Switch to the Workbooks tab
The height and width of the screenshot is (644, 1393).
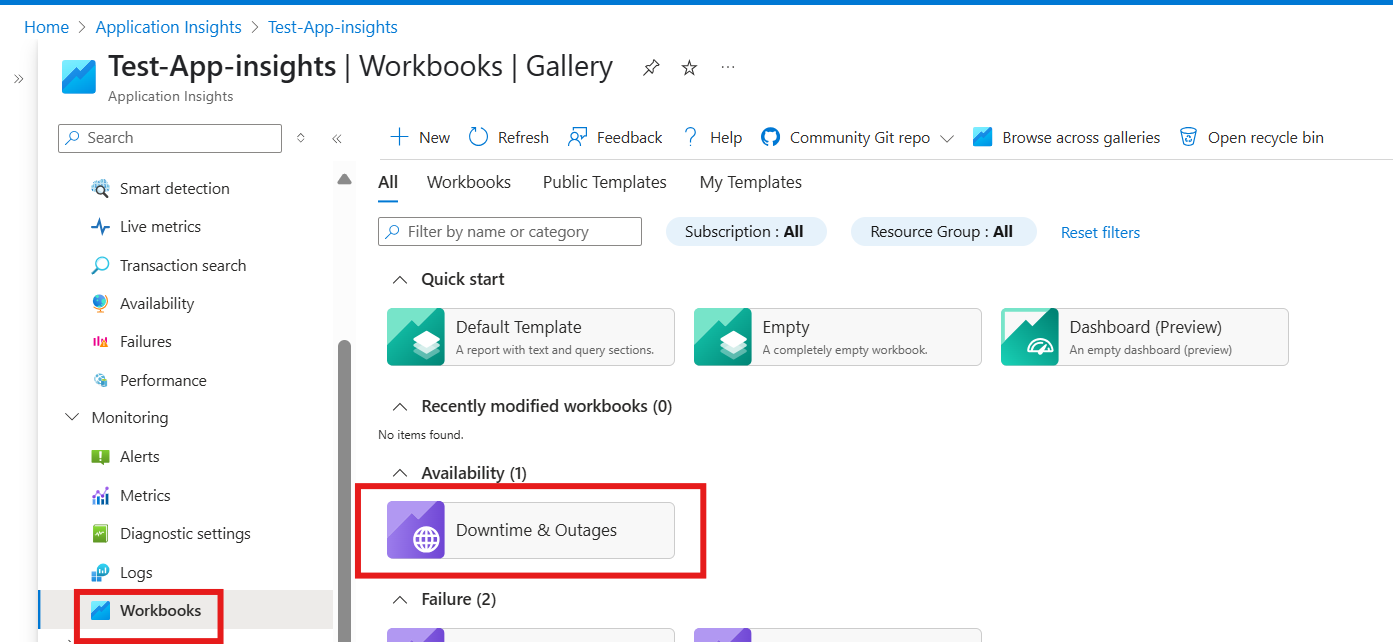(x=469, y=182)
